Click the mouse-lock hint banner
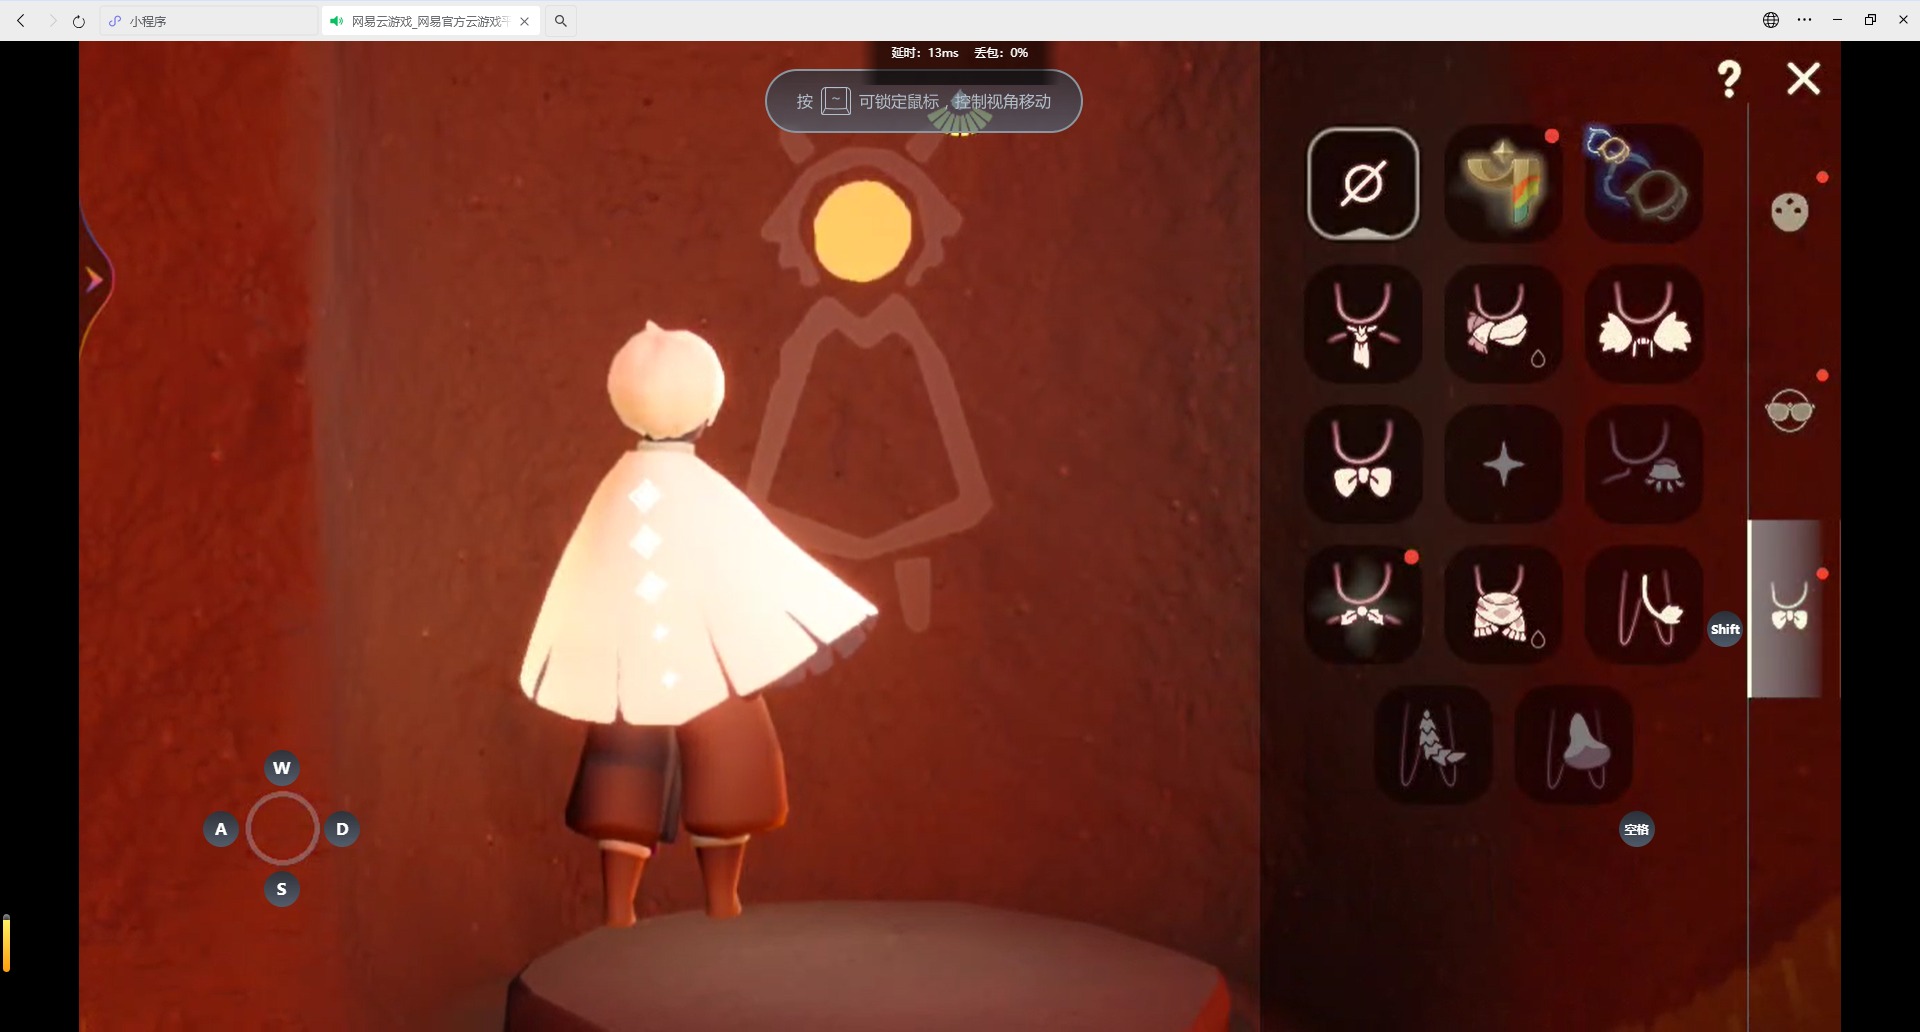 tap(923, 101)
